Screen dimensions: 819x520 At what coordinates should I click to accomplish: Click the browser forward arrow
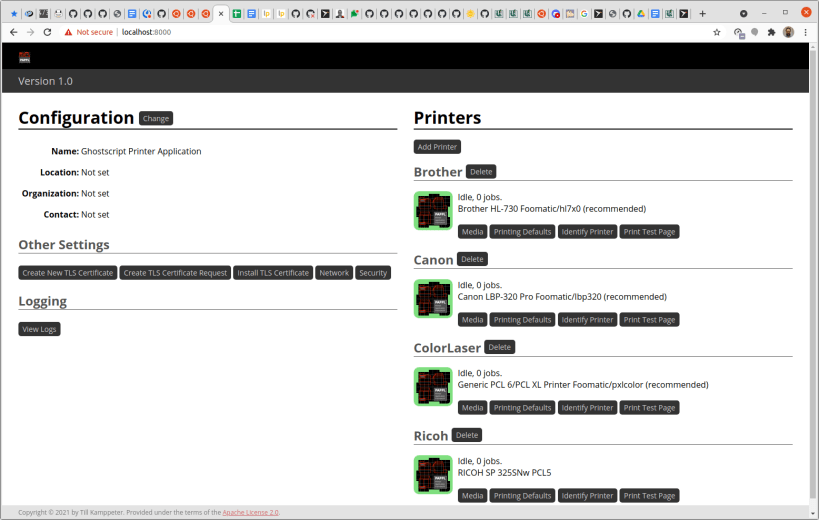[x=30, y=32]
